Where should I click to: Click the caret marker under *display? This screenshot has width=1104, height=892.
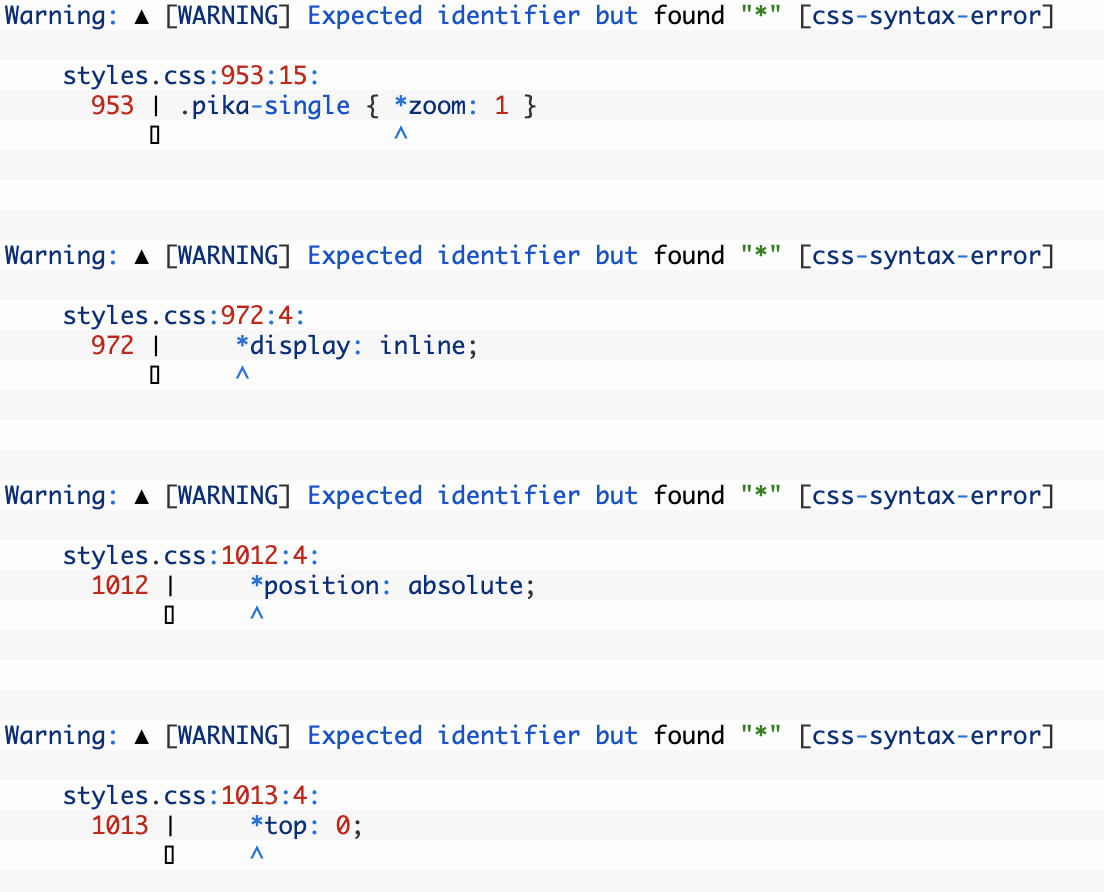[x=240, y=373]
